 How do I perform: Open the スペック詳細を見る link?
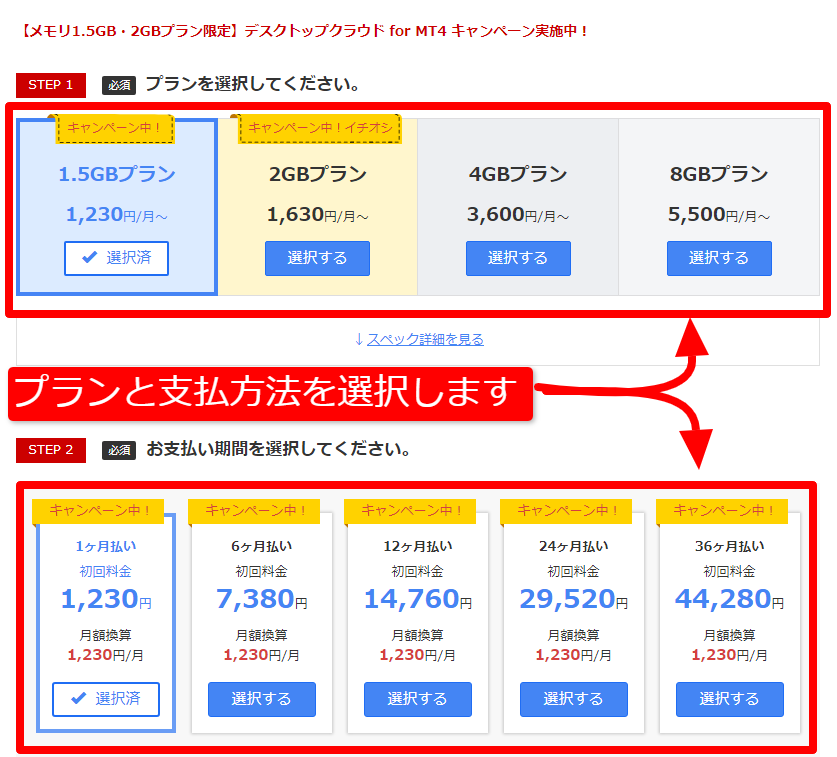click(425, 339)
